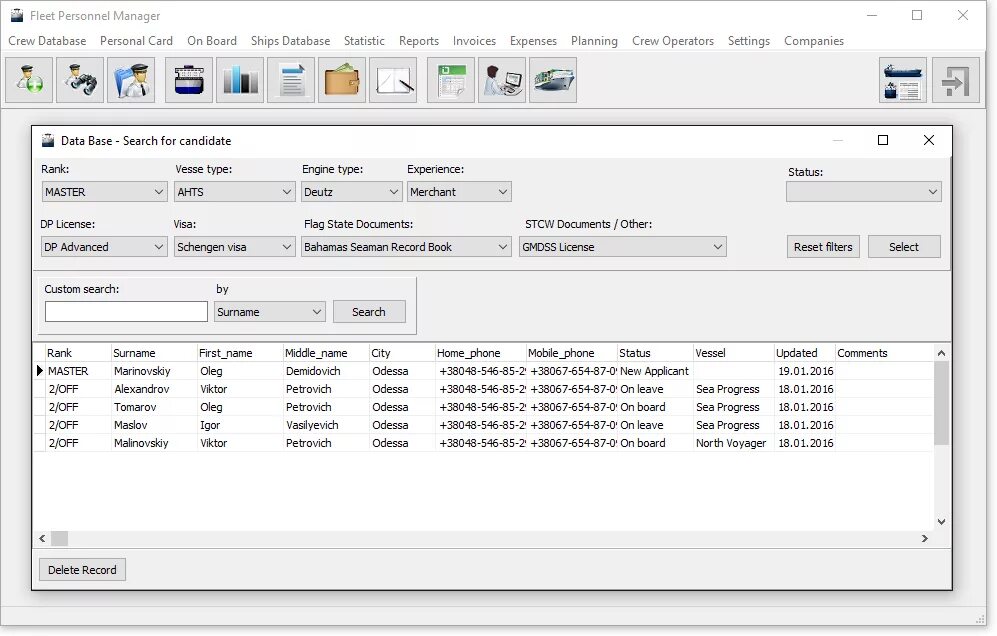Expand the Rank dropdown showing MASTER
997x636 pixels.
click(x=104, y=192)
